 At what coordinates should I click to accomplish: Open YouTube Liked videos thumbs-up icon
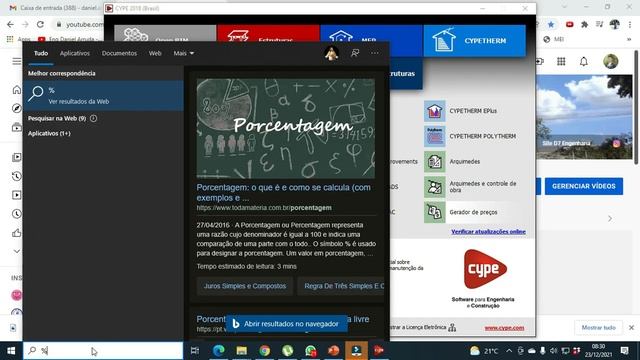tap(16, 233)
